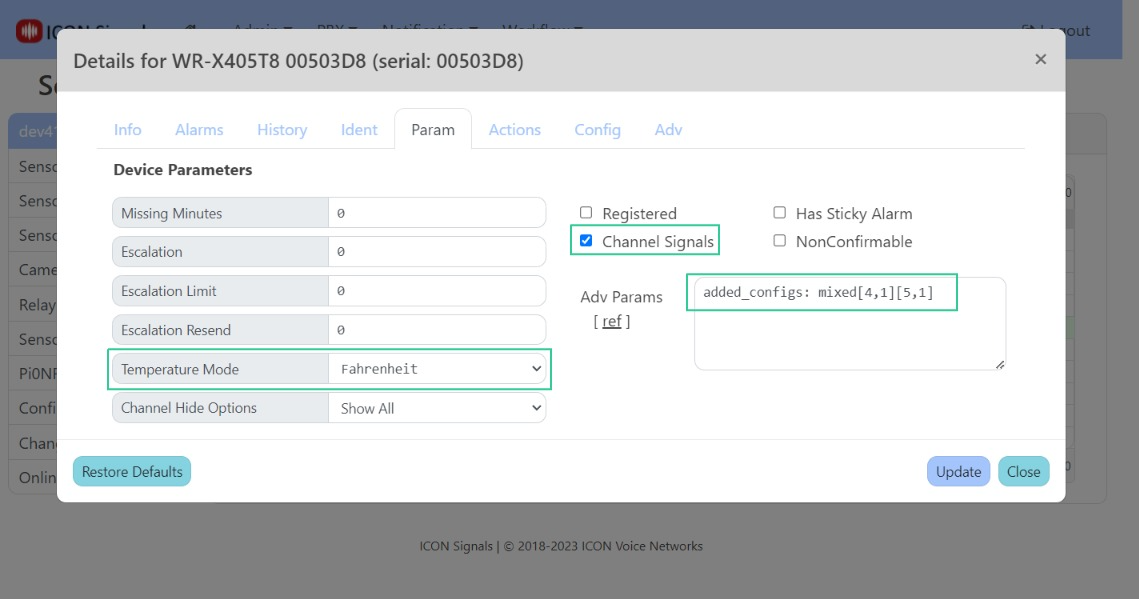Open the Temperature Mode dropdown
1139x599 pixels.
point(435,369)
